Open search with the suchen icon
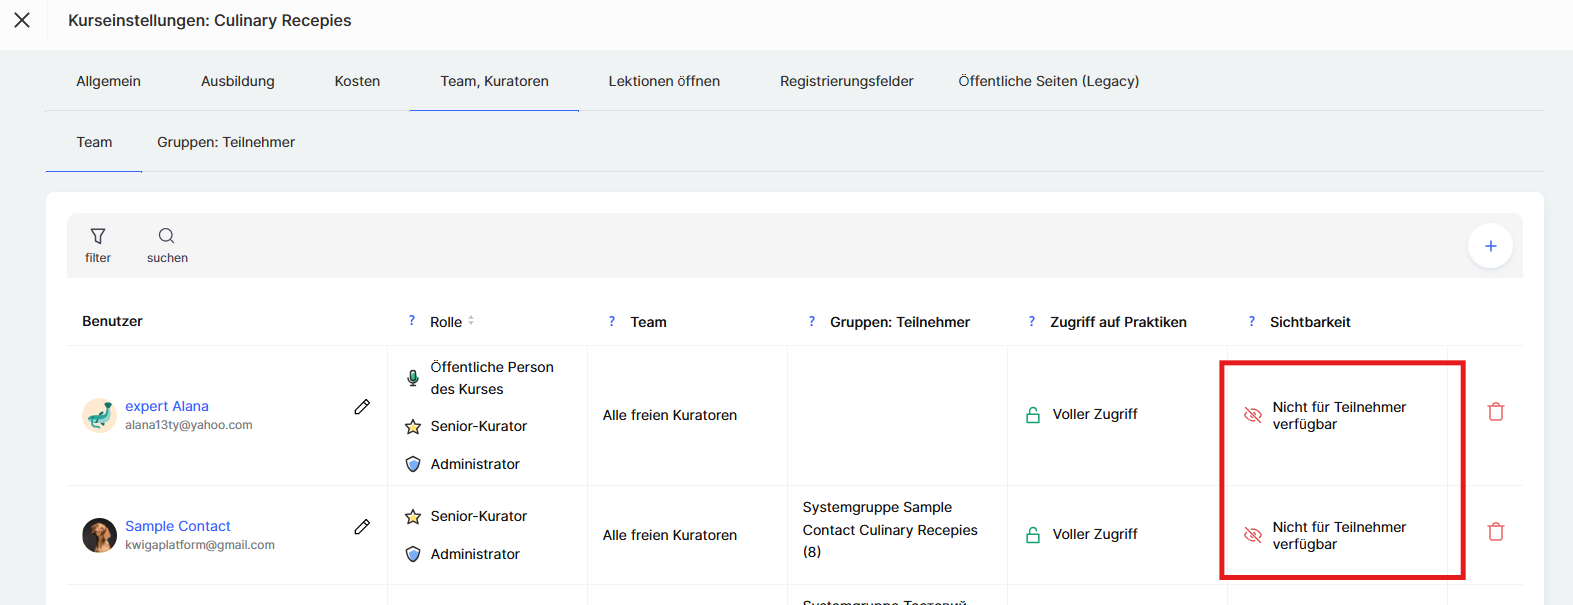This screenshot has height=605, width=1573. click(x=167, y=236)
